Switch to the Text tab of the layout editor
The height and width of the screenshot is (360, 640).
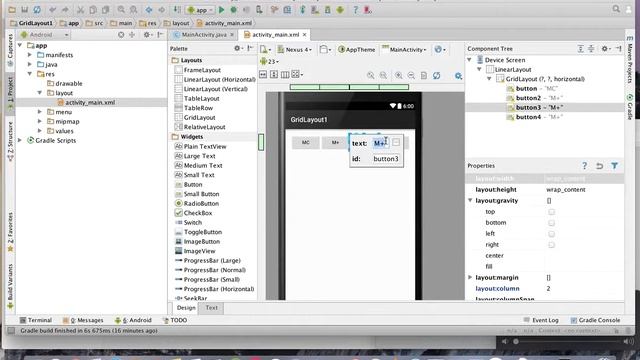(211, 308)
